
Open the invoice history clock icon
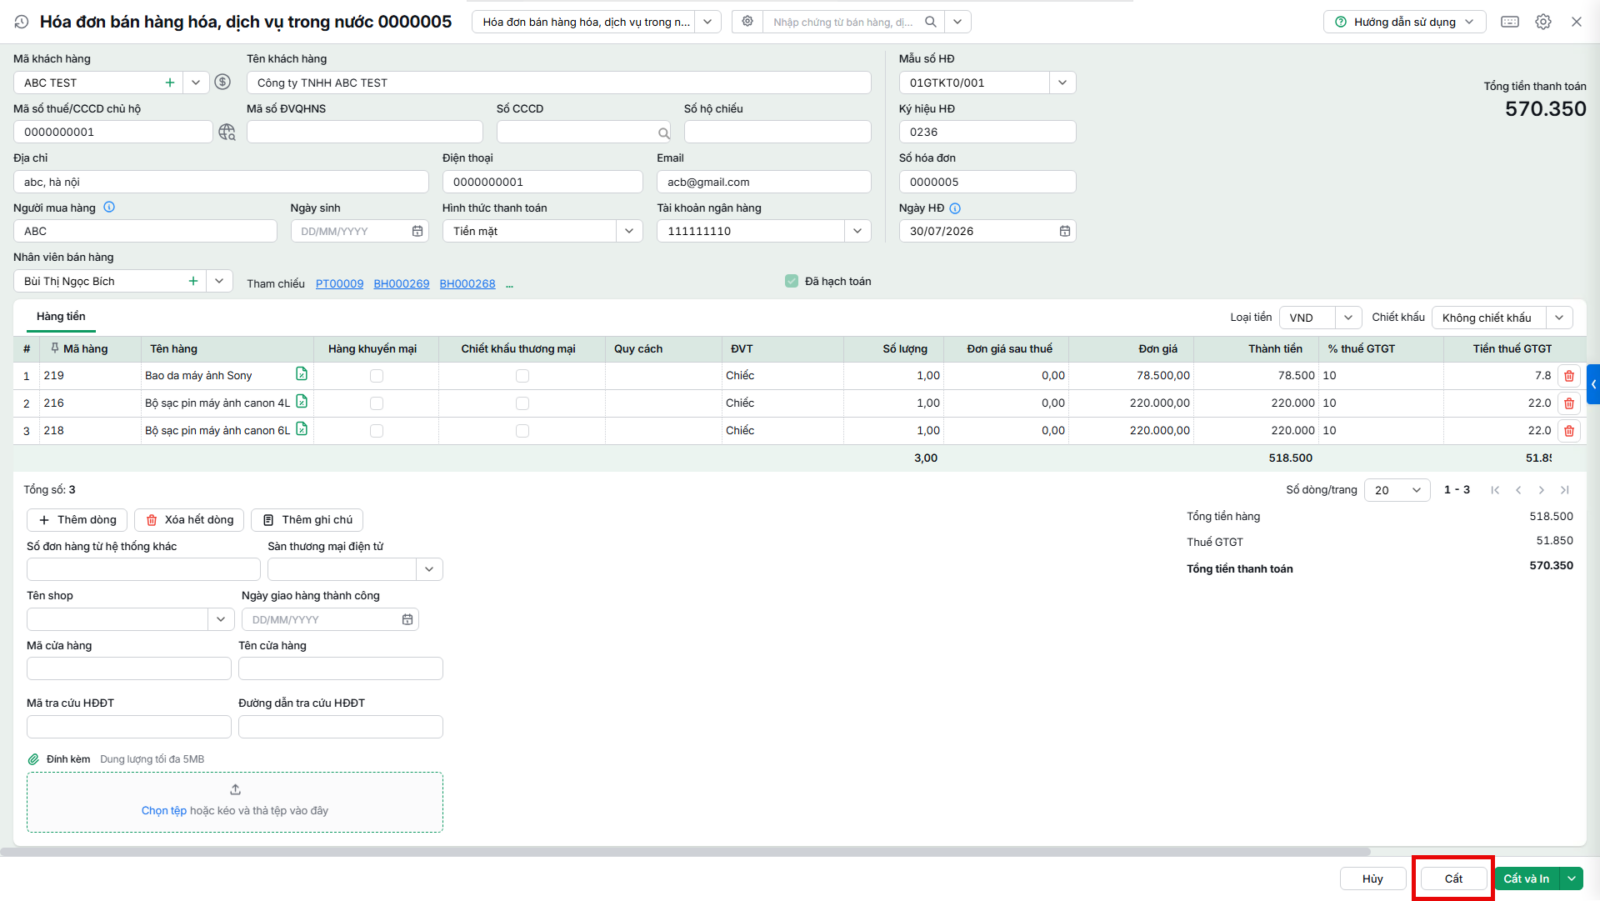point(21,21)
